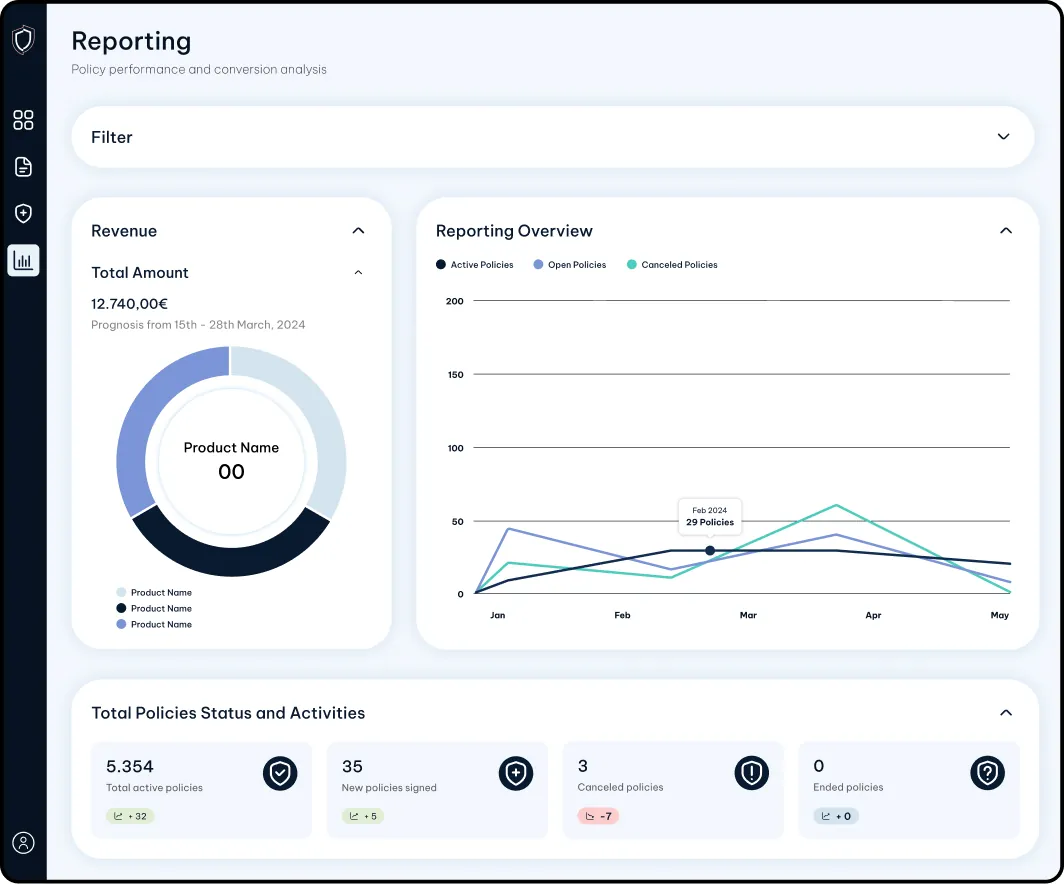Click dark navy Product Name legend dot

tap(121, 609)
